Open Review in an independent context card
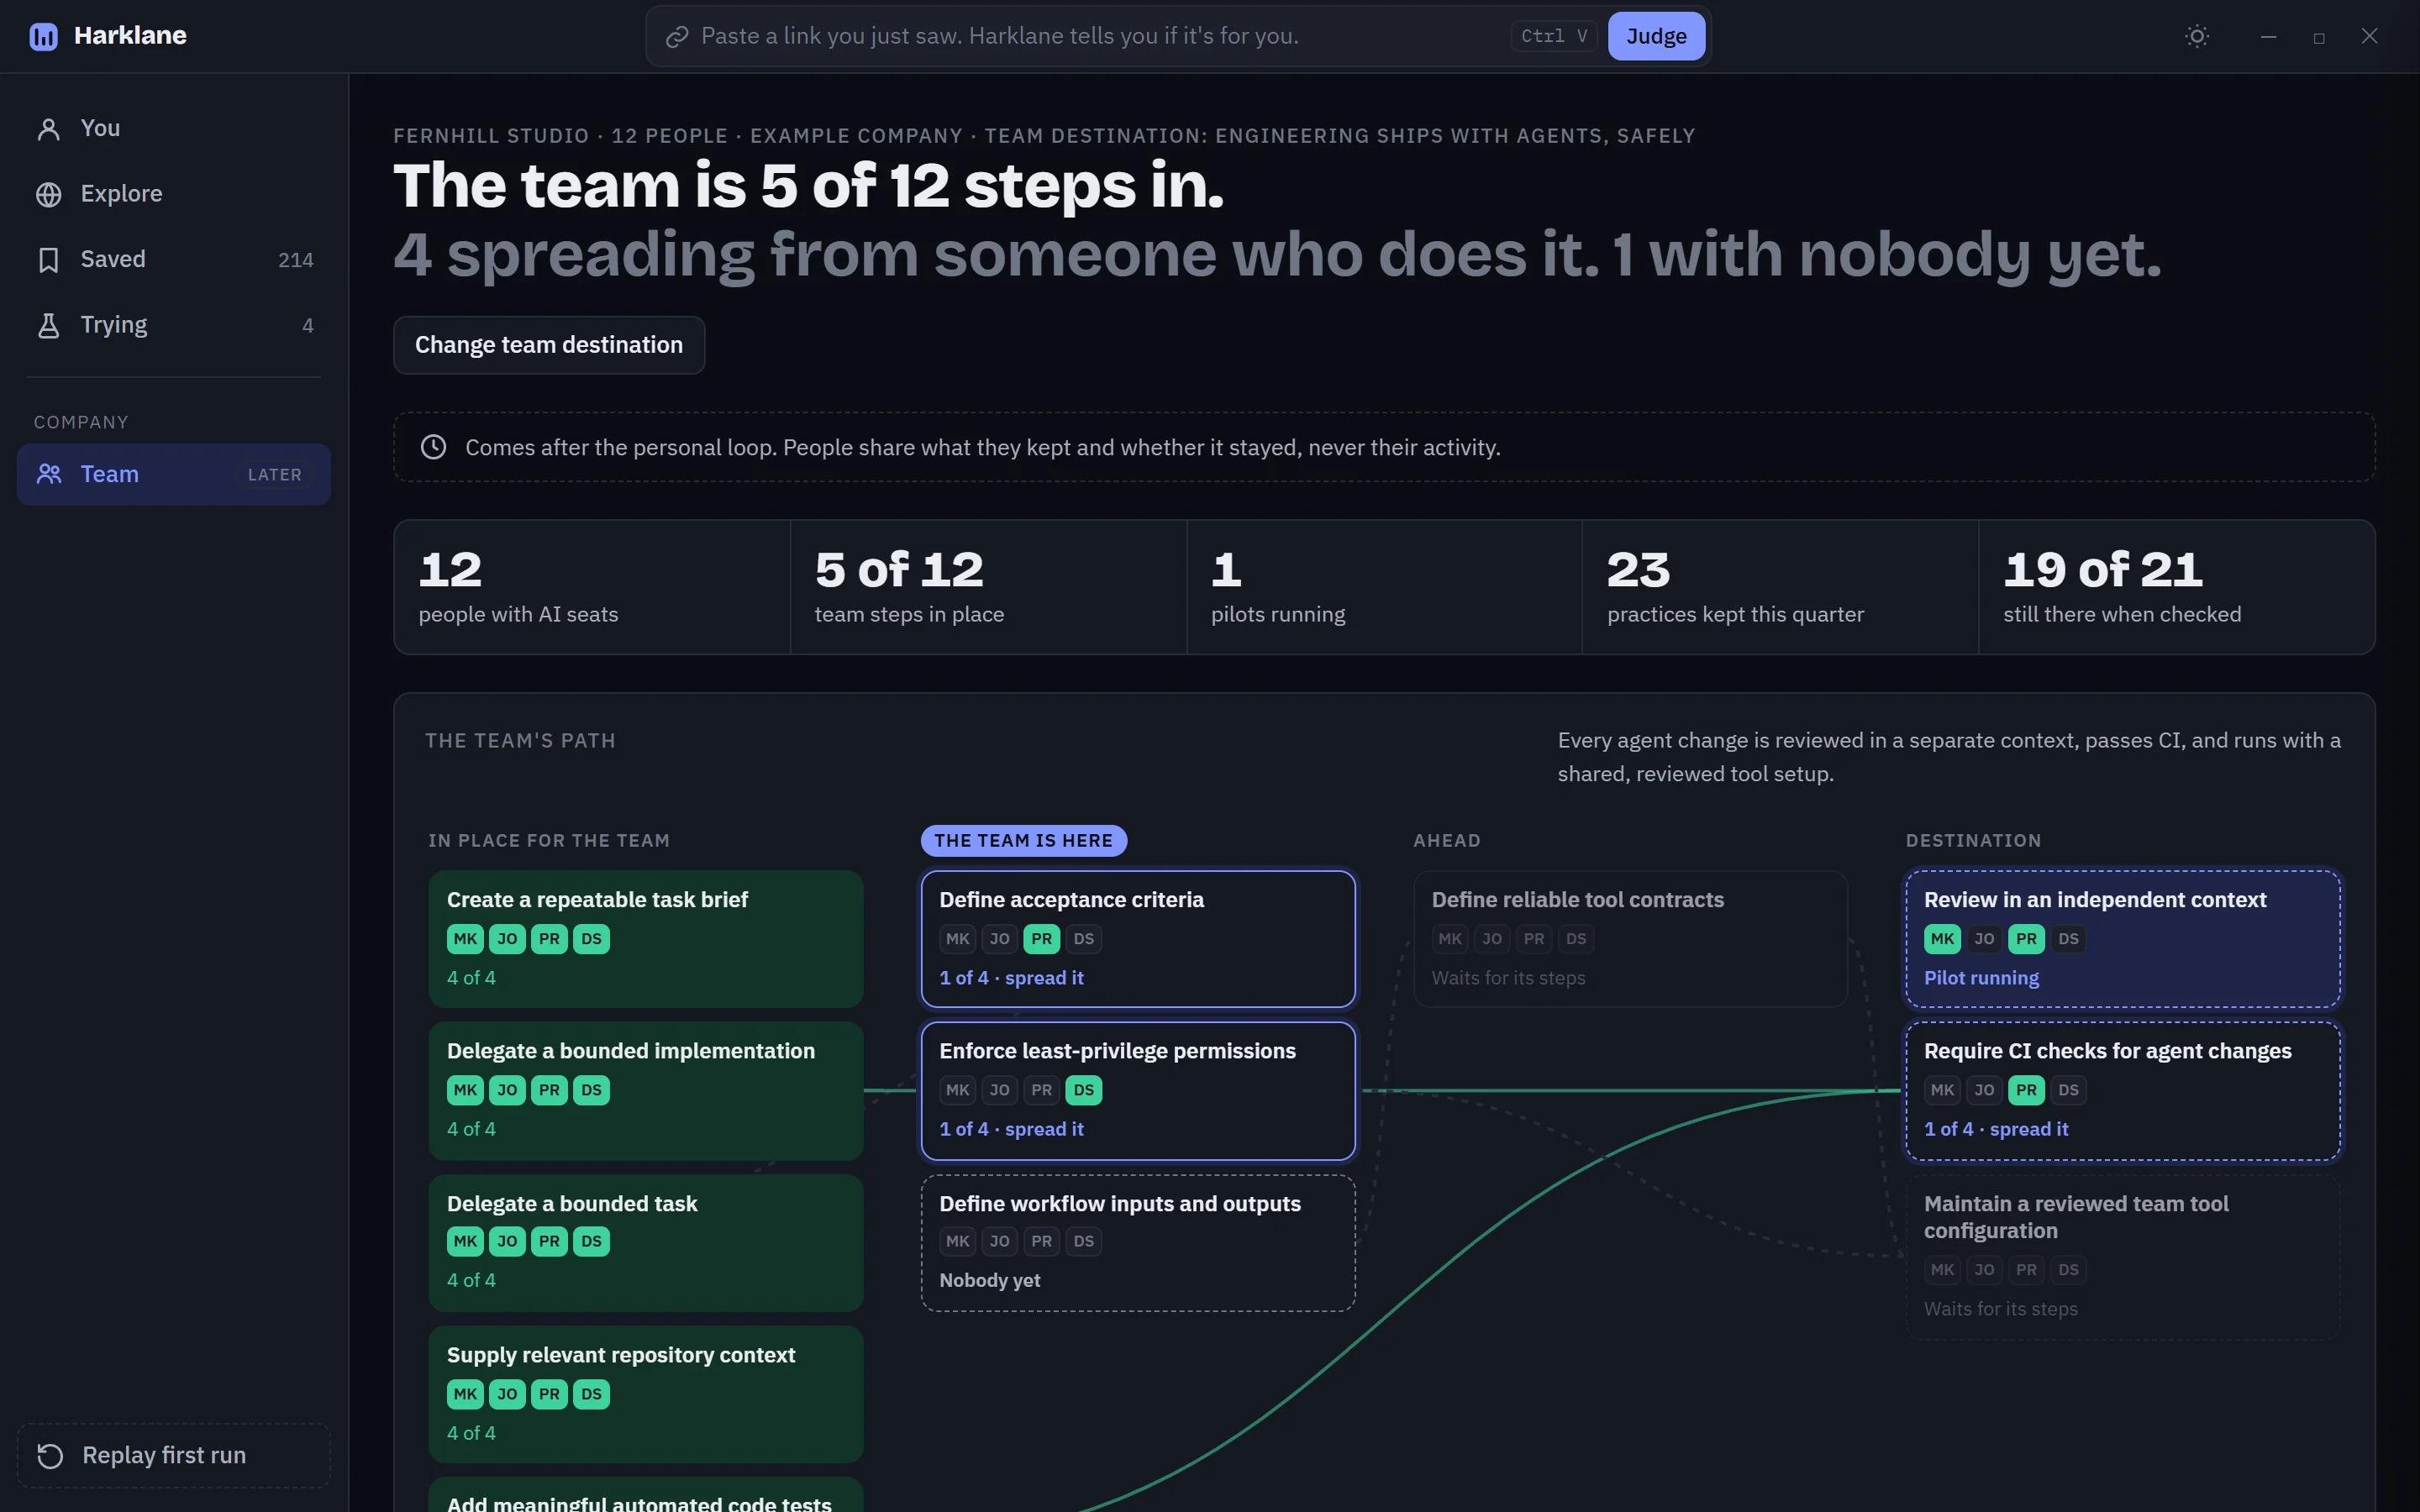The width and height of the screenshot is (2420, 1512). (x=2123, y=939)
